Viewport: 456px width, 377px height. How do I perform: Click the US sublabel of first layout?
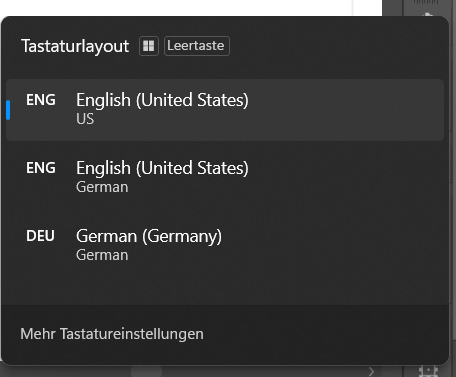pyautogui.click(x=85, y=119)
